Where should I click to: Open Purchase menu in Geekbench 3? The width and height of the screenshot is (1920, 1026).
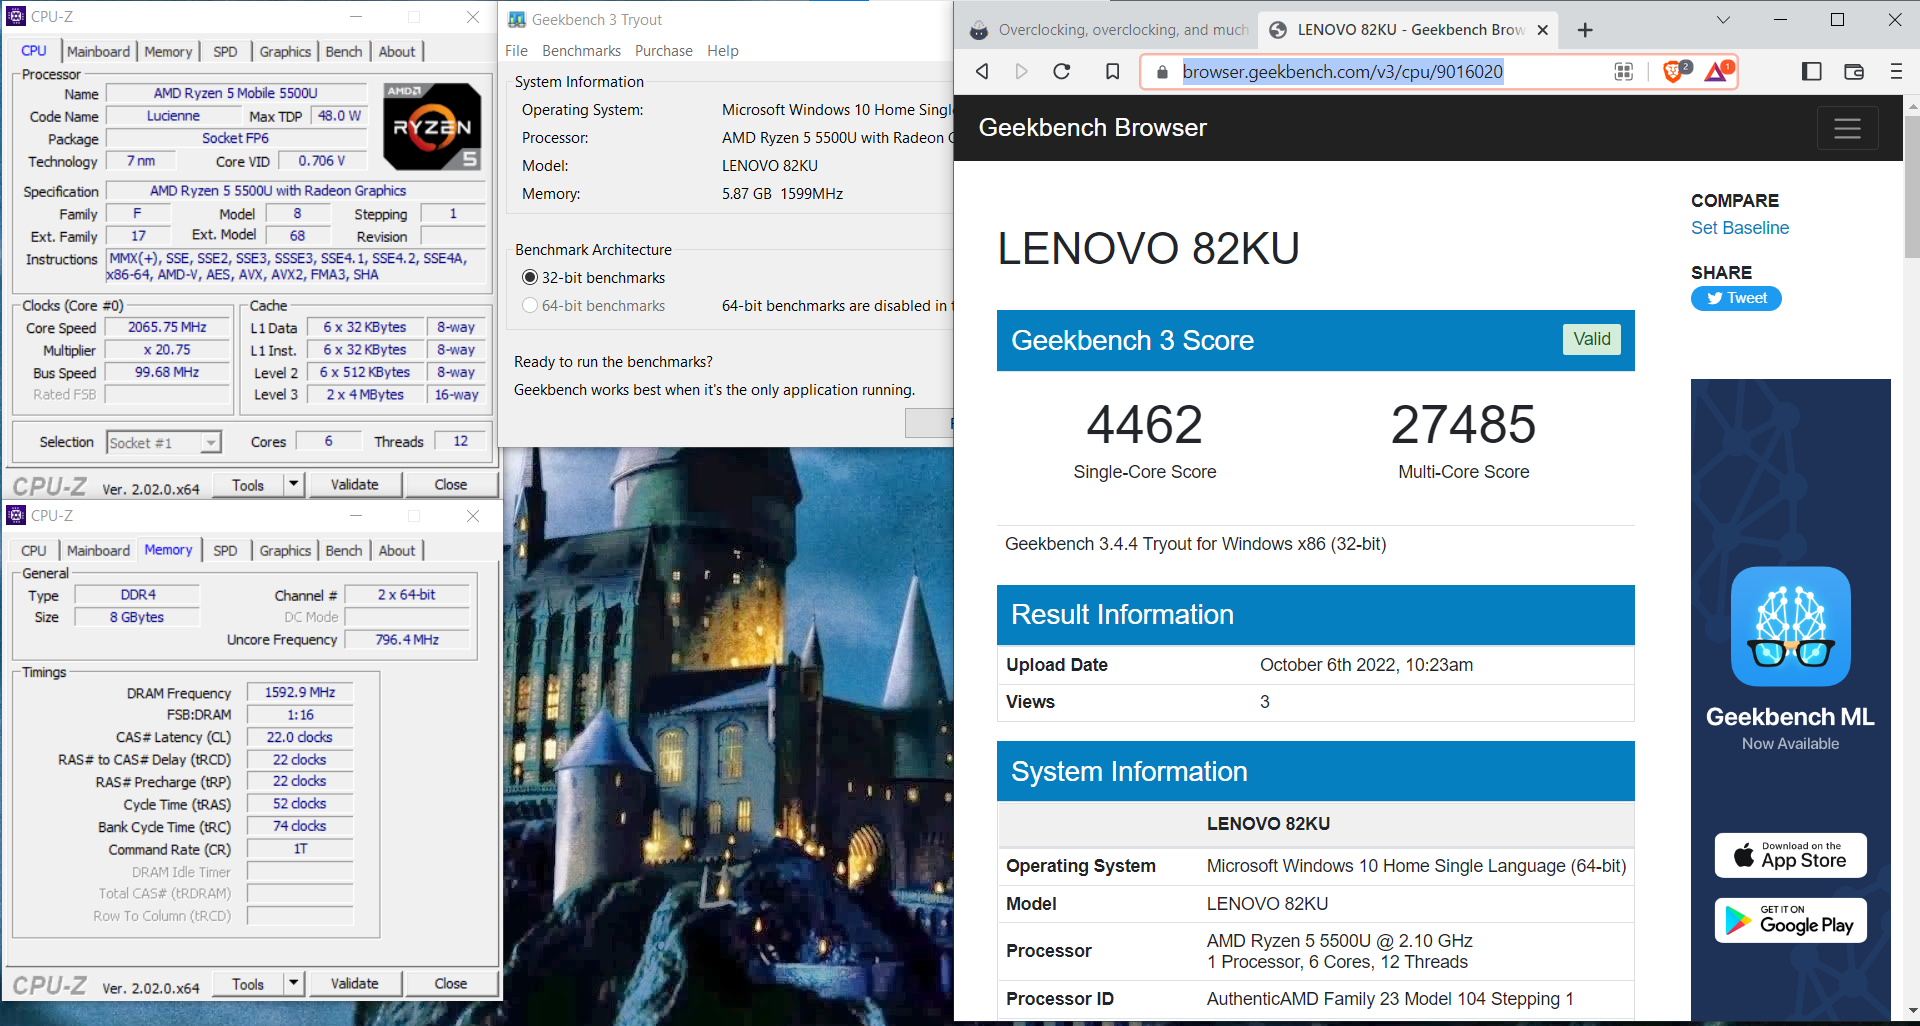[663, 51]
